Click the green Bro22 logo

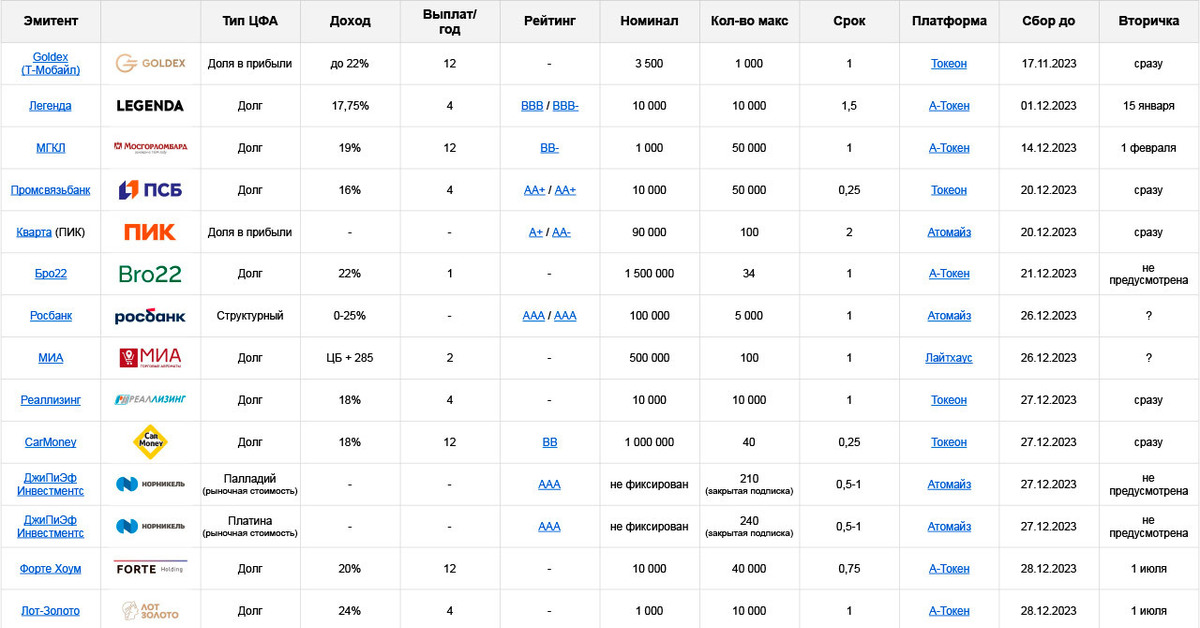click(150, 274)
